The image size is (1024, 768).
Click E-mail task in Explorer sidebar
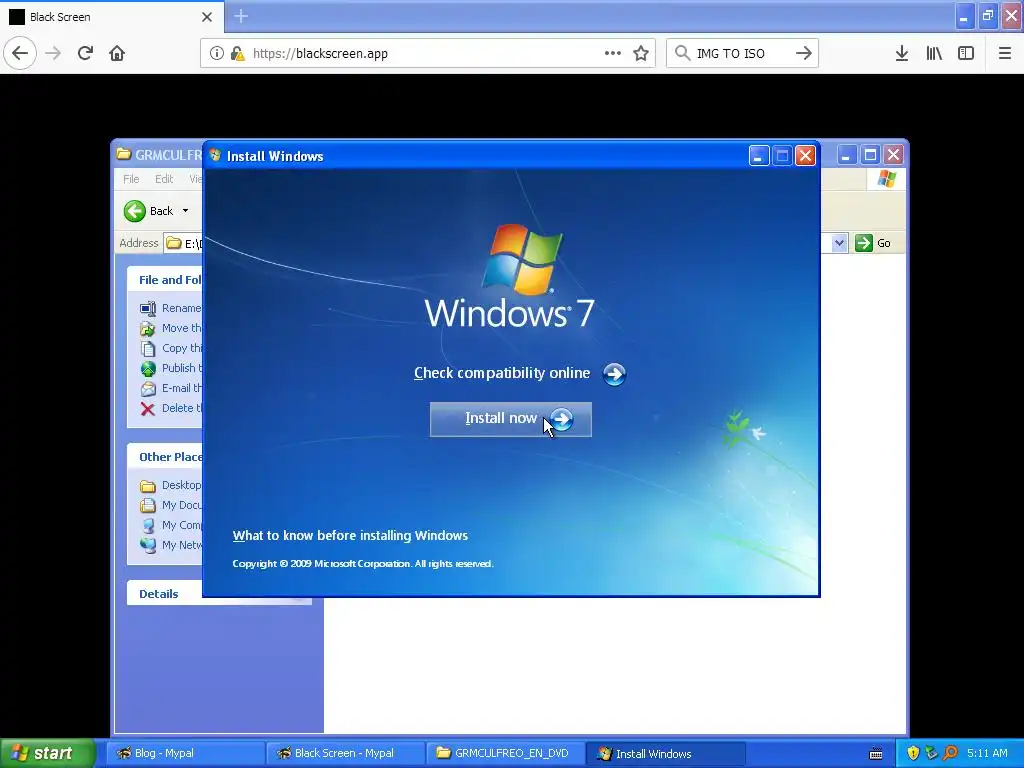coord(171,388)
